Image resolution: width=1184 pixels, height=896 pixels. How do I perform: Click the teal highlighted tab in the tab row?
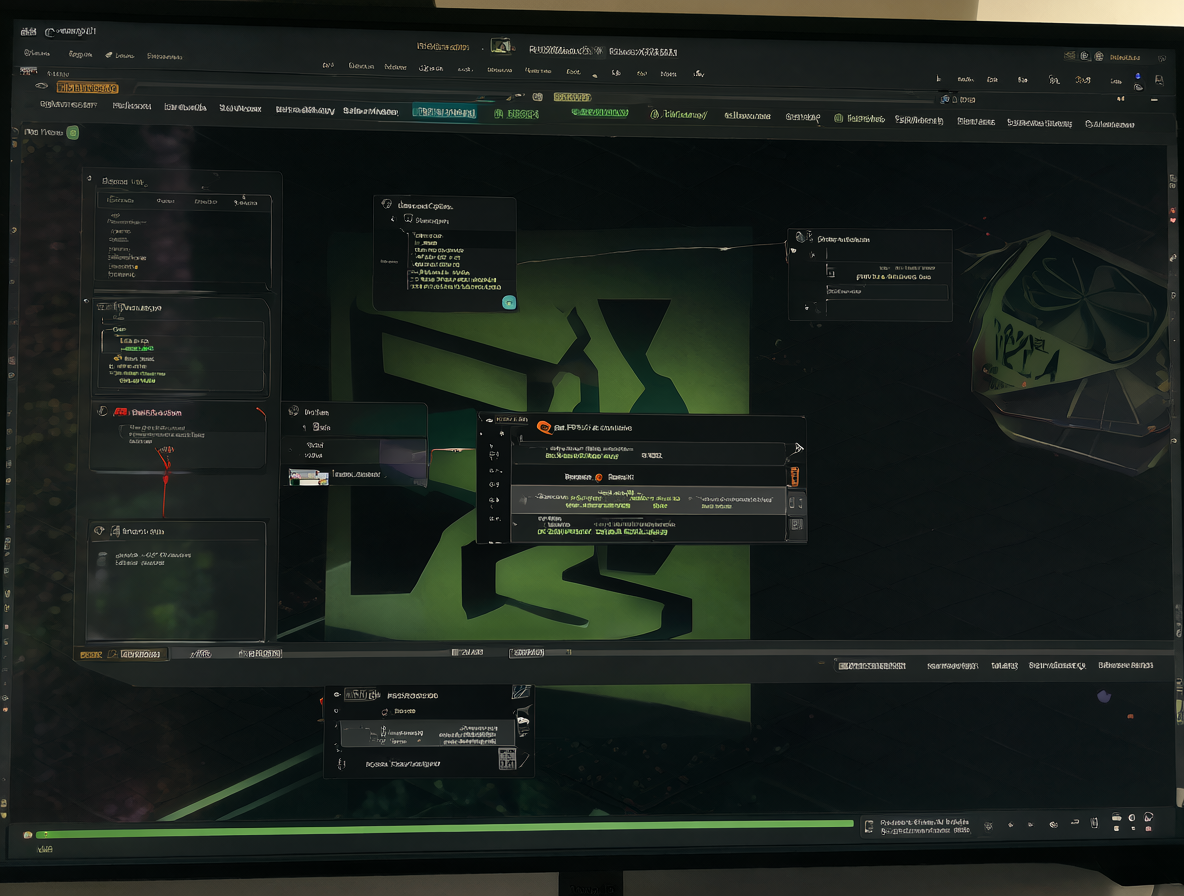446,112
